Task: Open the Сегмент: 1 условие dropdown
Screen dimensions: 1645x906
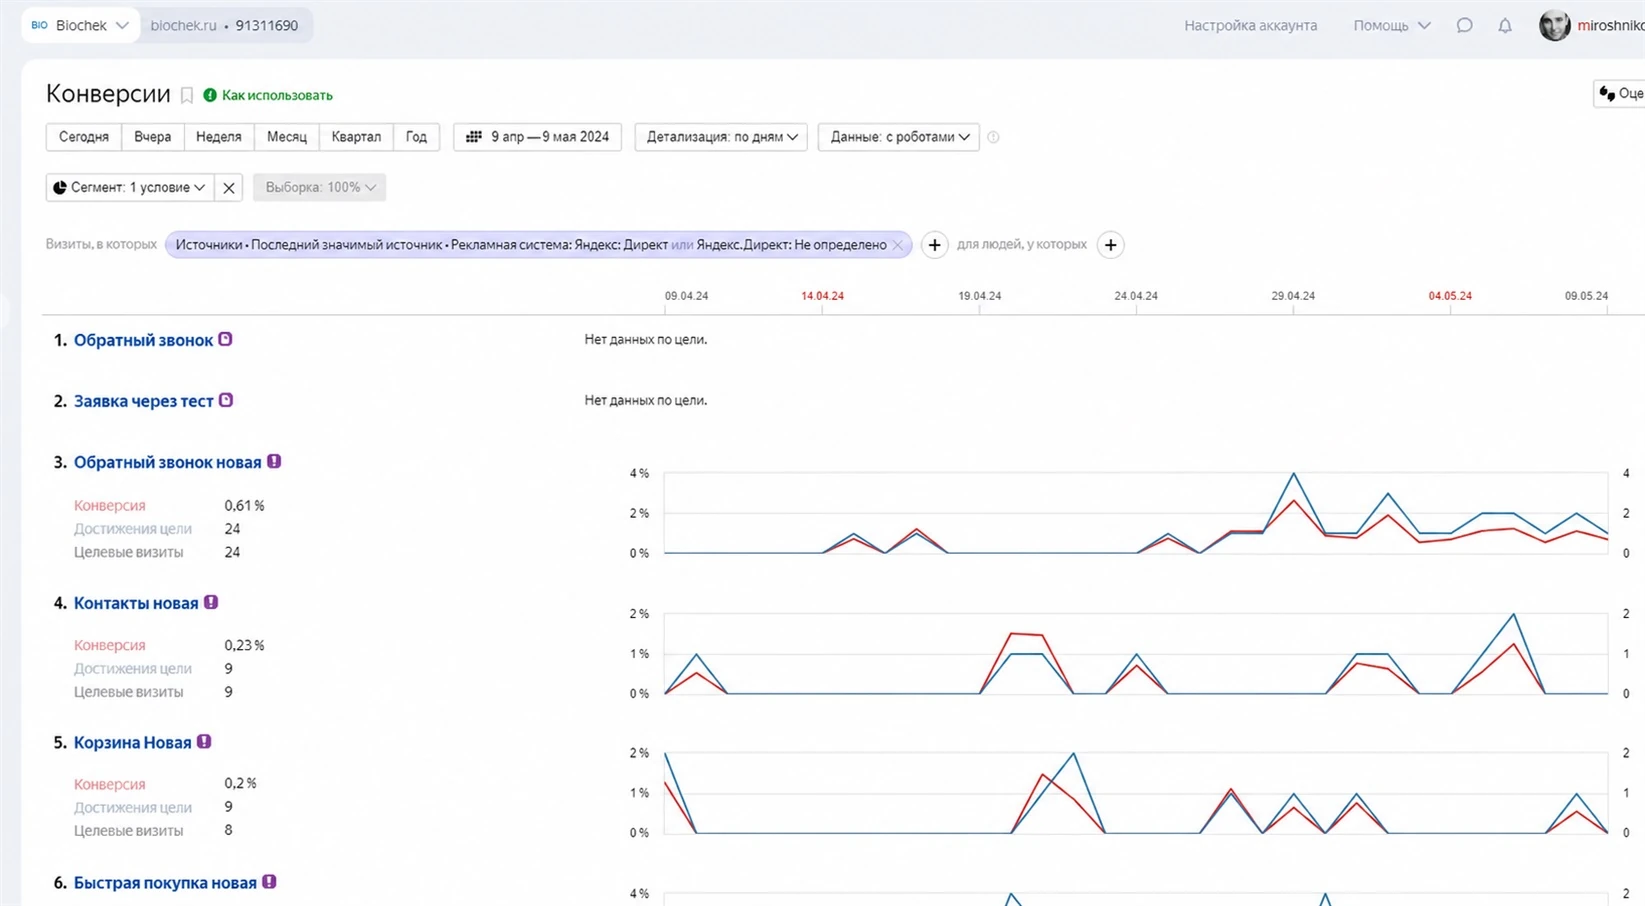Action: (x=129, y=187)
